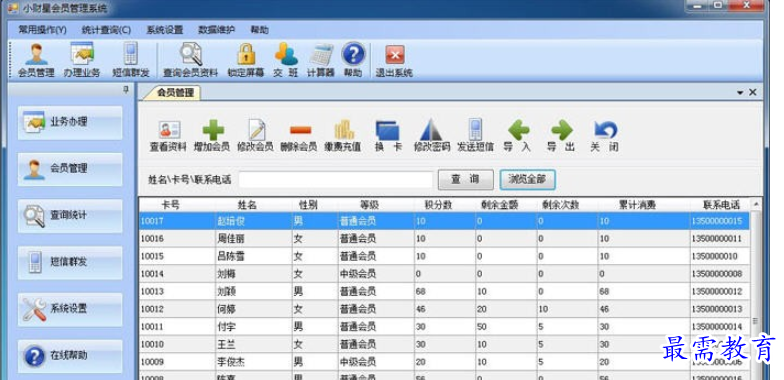
Task: Click the 浏览全部 button
Action: click(x=528, y=180)
